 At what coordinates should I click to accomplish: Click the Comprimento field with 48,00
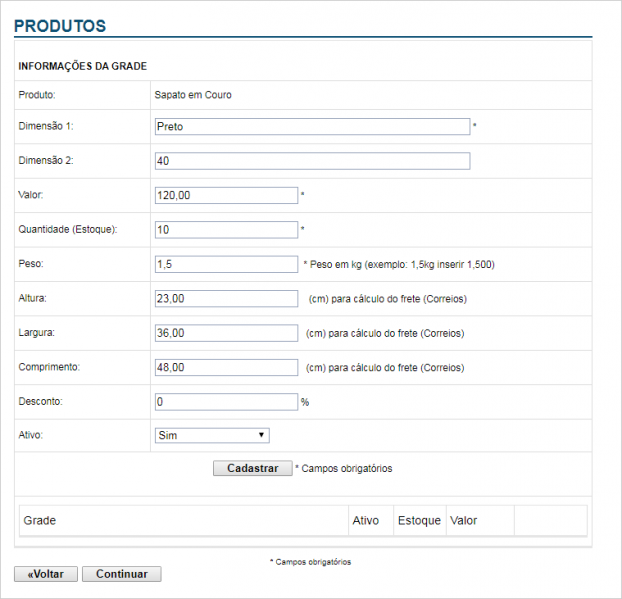pos(226,367)
